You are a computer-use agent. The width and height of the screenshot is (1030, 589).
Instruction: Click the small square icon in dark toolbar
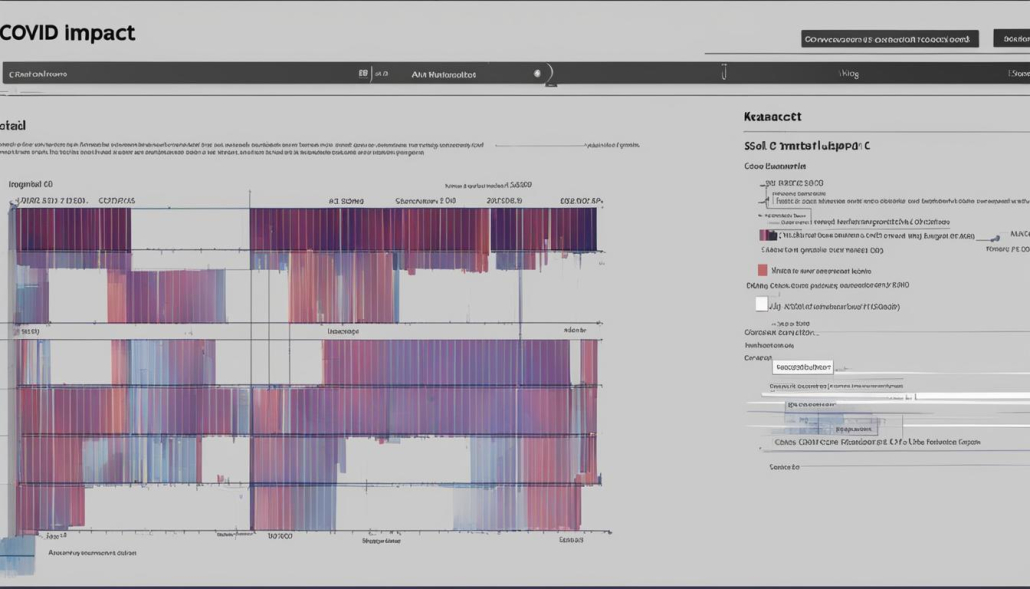363,74
